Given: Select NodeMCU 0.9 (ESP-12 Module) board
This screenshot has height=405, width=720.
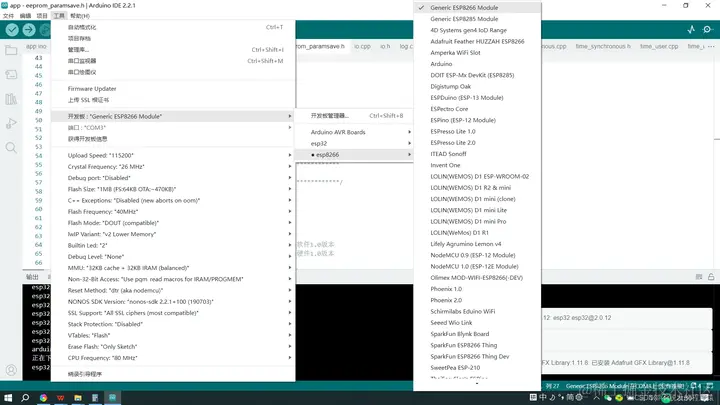Looking at the screenshot, I should coord(477,255).
